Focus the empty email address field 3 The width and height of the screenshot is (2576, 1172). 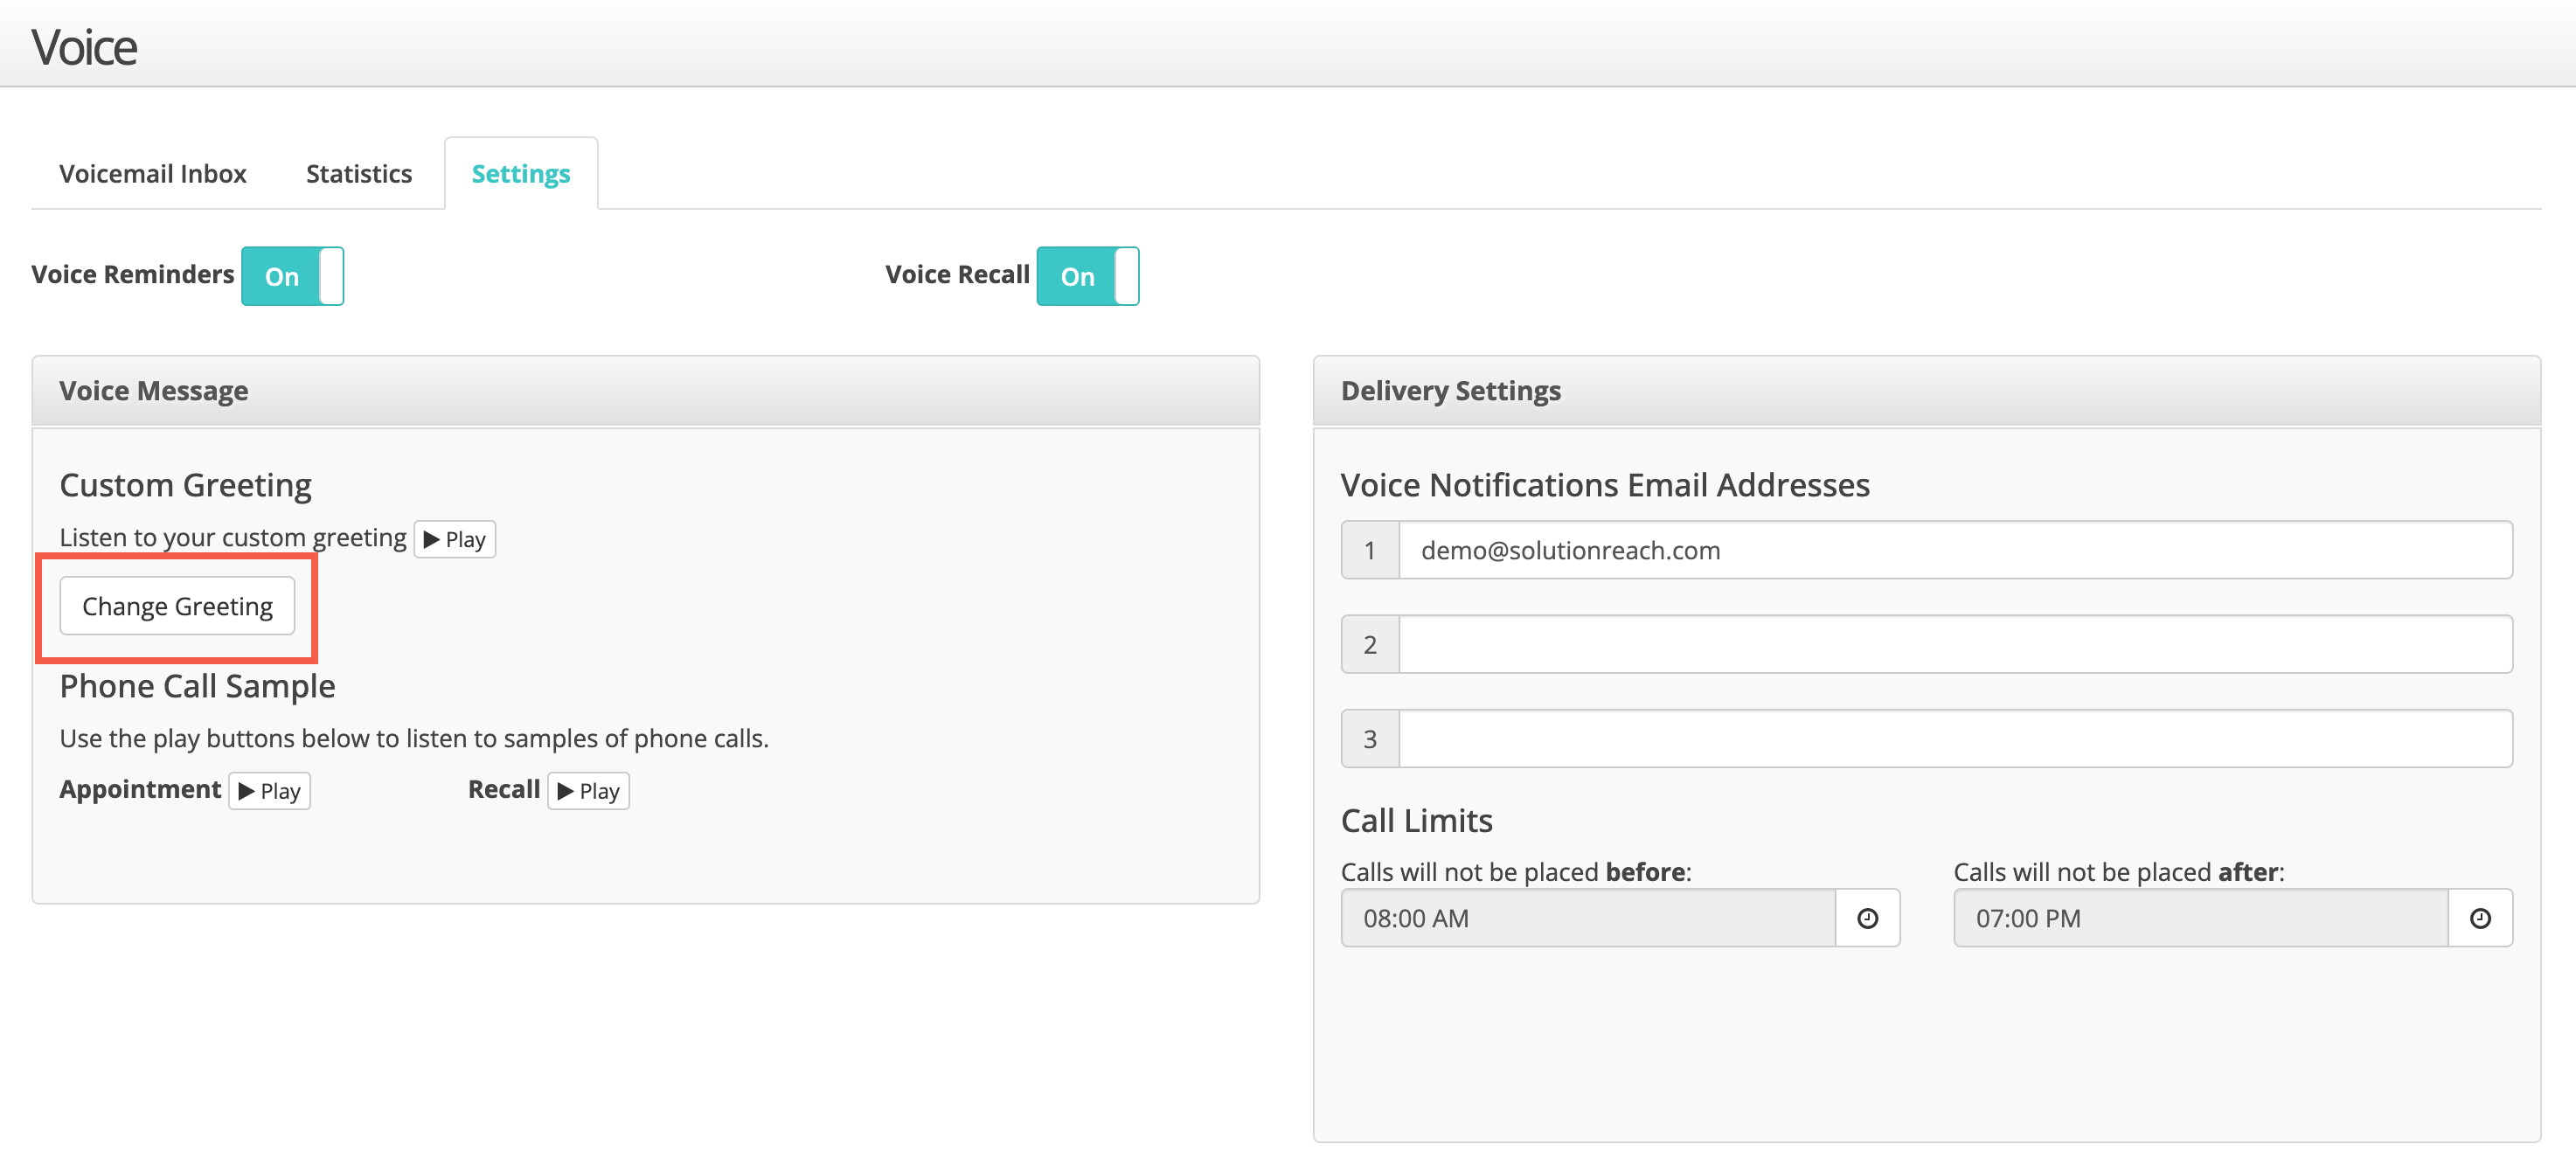tap(1956, 739)
